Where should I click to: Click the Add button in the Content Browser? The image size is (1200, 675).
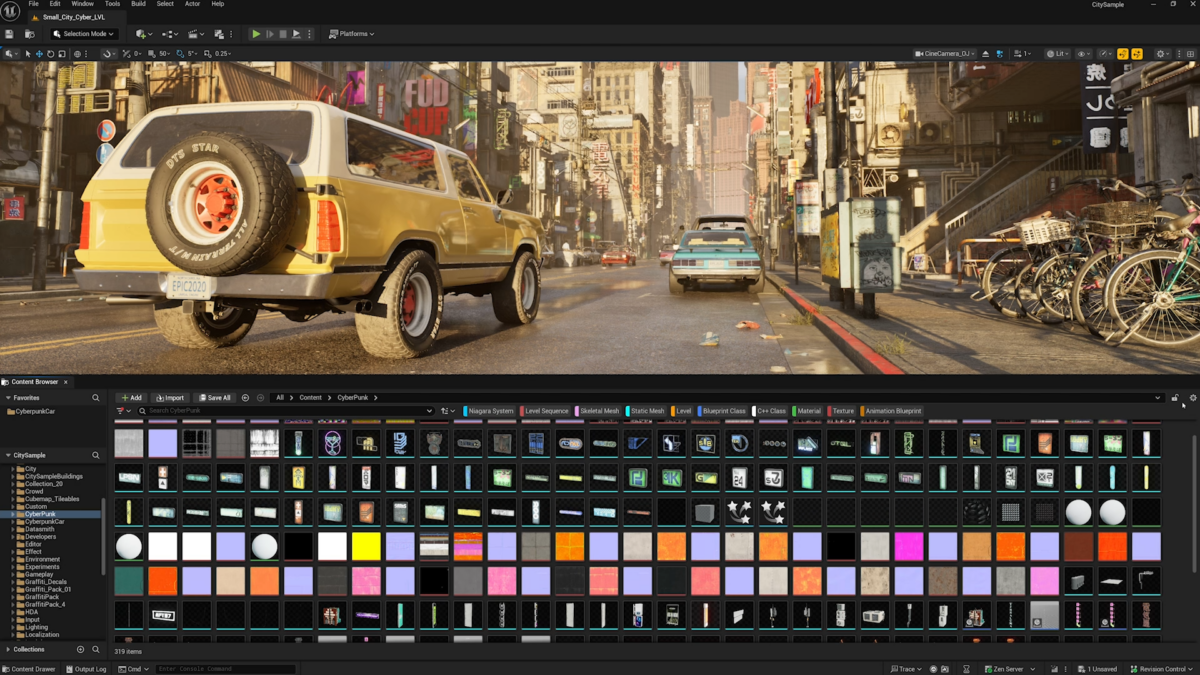coord(131,398)
